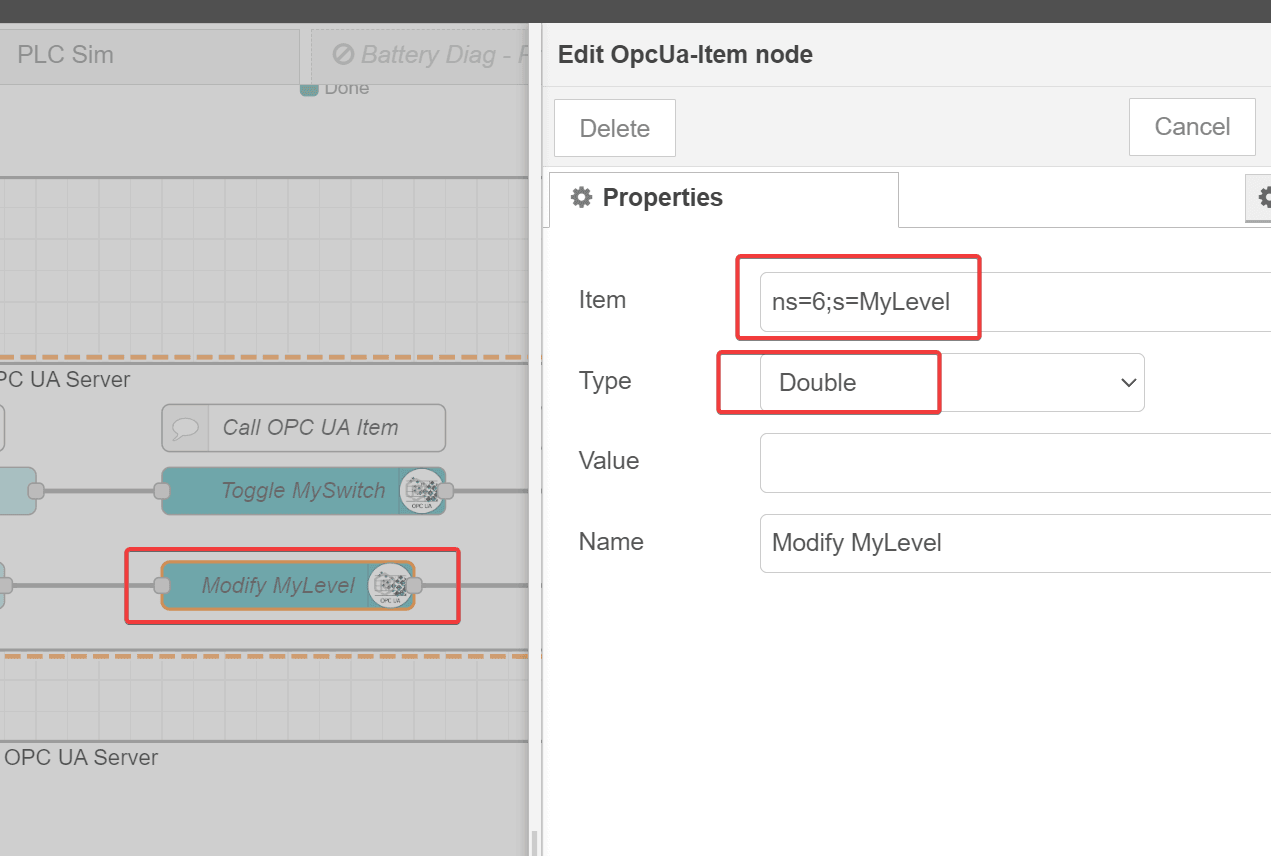Screen dimensions: 1271x856
Task: Open the Type dropdown showing Double
Action: click(x=951, y=383)
